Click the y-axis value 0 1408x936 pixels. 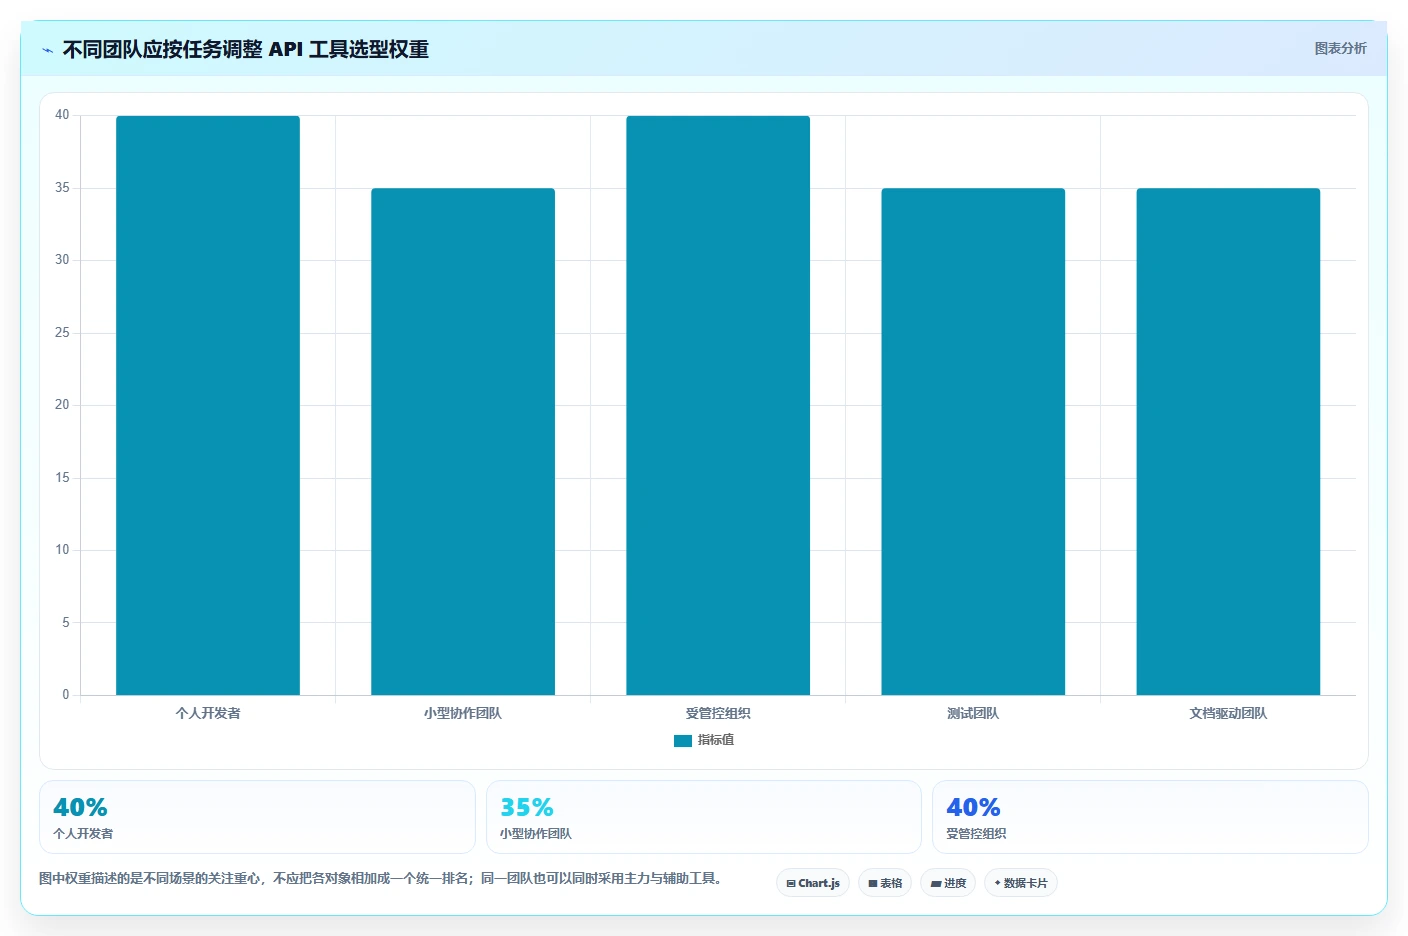pyautogui.click(x=66, y=695)
